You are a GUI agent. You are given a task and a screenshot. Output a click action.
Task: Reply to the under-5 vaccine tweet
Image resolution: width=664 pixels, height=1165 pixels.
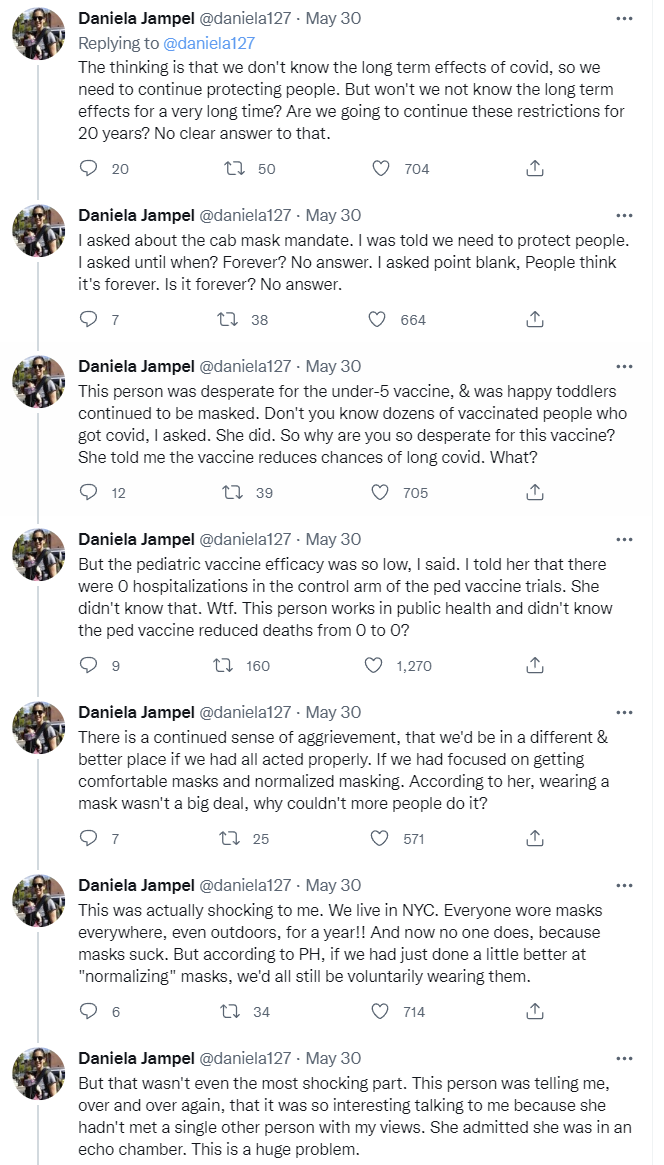88,492
